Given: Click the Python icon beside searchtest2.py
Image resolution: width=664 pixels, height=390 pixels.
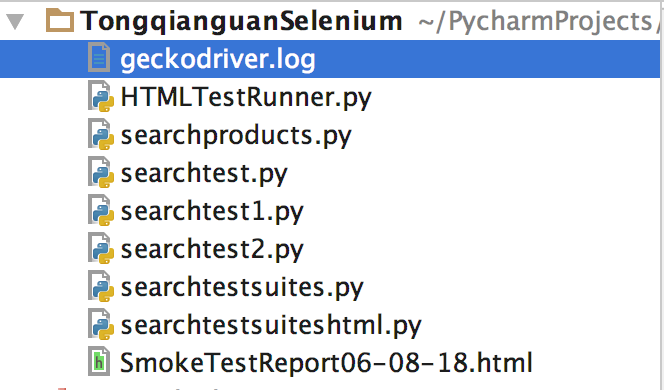Looking at the screenshot, I should coord(100,249).
